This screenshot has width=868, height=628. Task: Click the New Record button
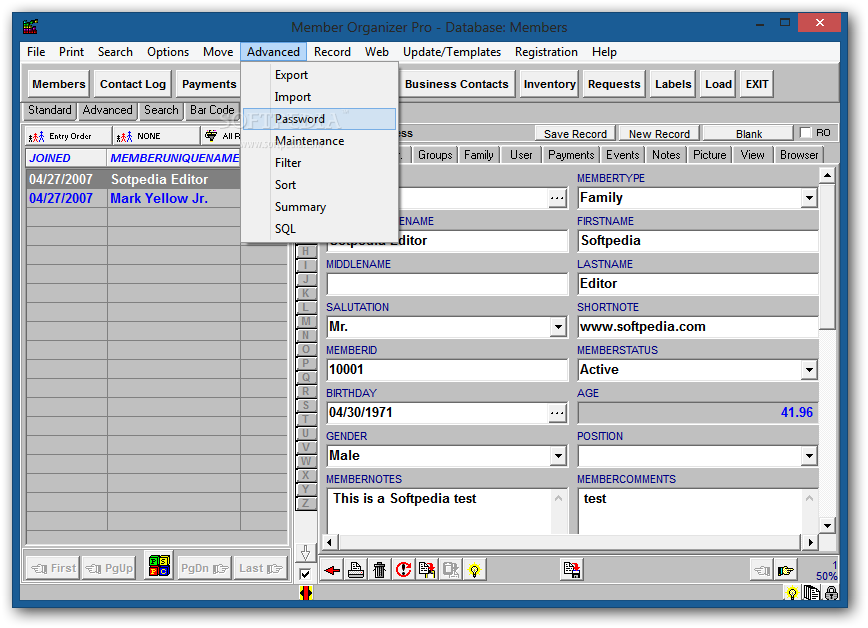point(659,133)
